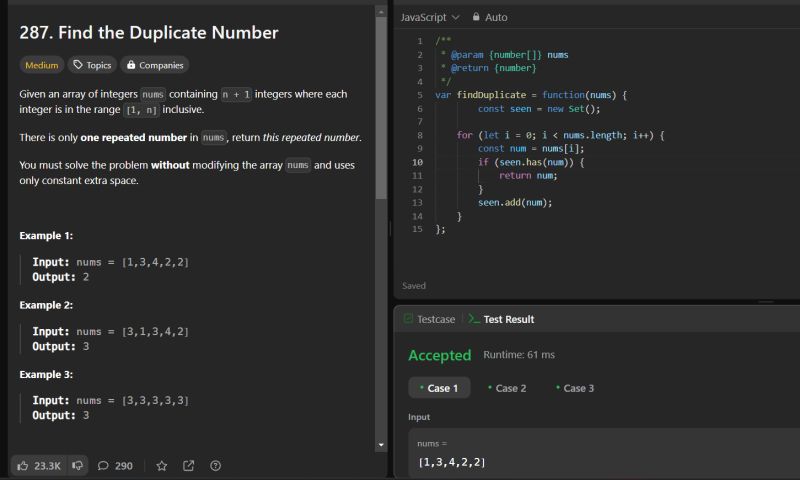Switch to the Test Result tab
The width and height of the screenshot is (800, 480).
coord(501,319)
